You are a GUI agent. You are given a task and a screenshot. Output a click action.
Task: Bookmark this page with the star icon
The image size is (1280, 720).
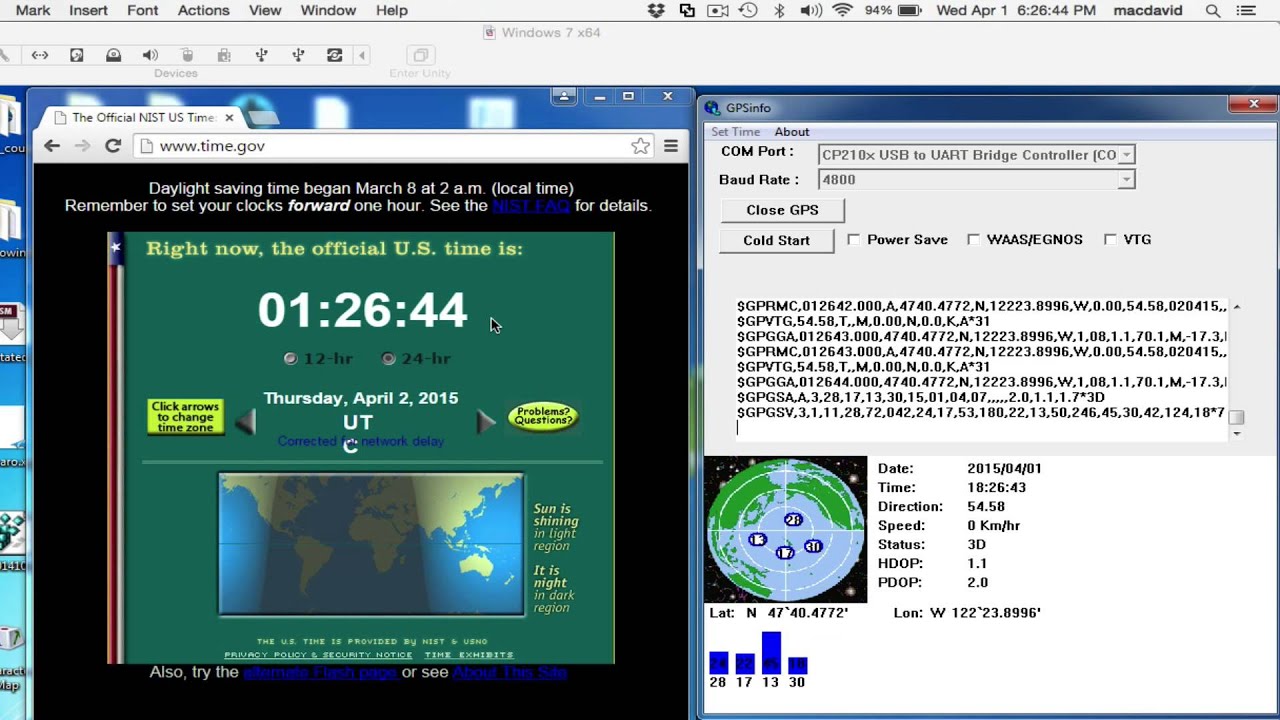tap(640, 146)
